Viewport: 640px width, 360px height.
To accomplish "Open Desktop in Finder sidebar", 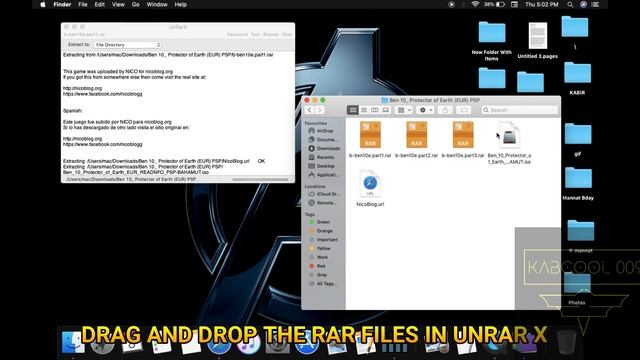I will [x=322, y=166].
